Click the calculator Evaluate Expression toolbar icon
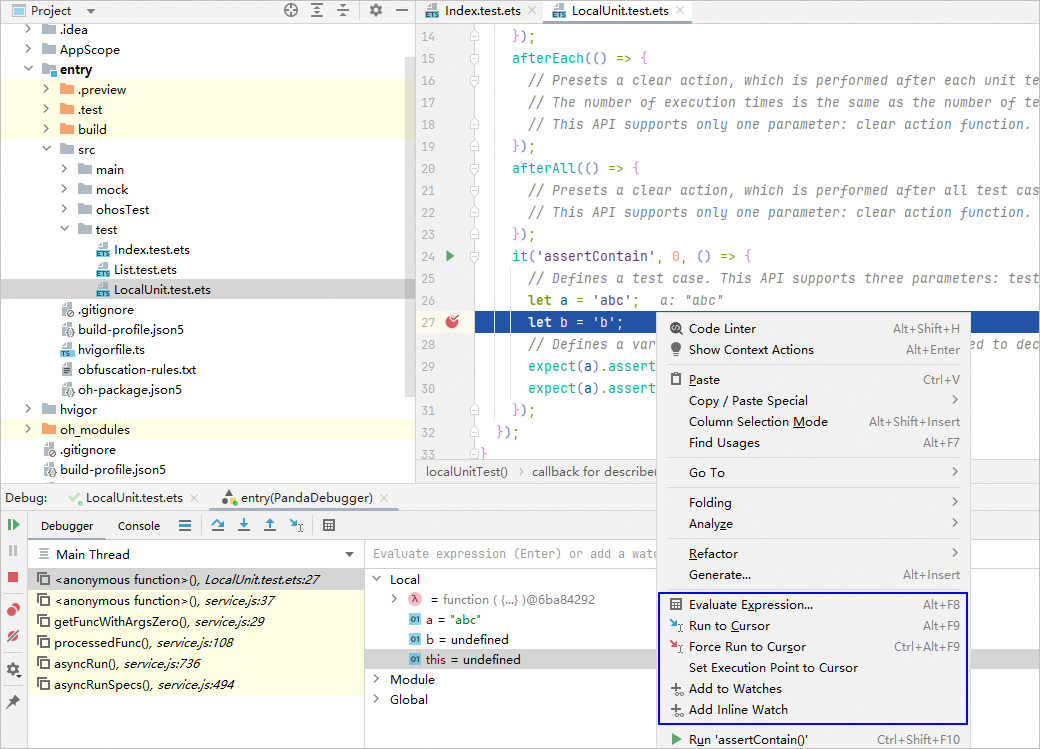Screen dimensions: 1040x749 click(x=329, y=525)
